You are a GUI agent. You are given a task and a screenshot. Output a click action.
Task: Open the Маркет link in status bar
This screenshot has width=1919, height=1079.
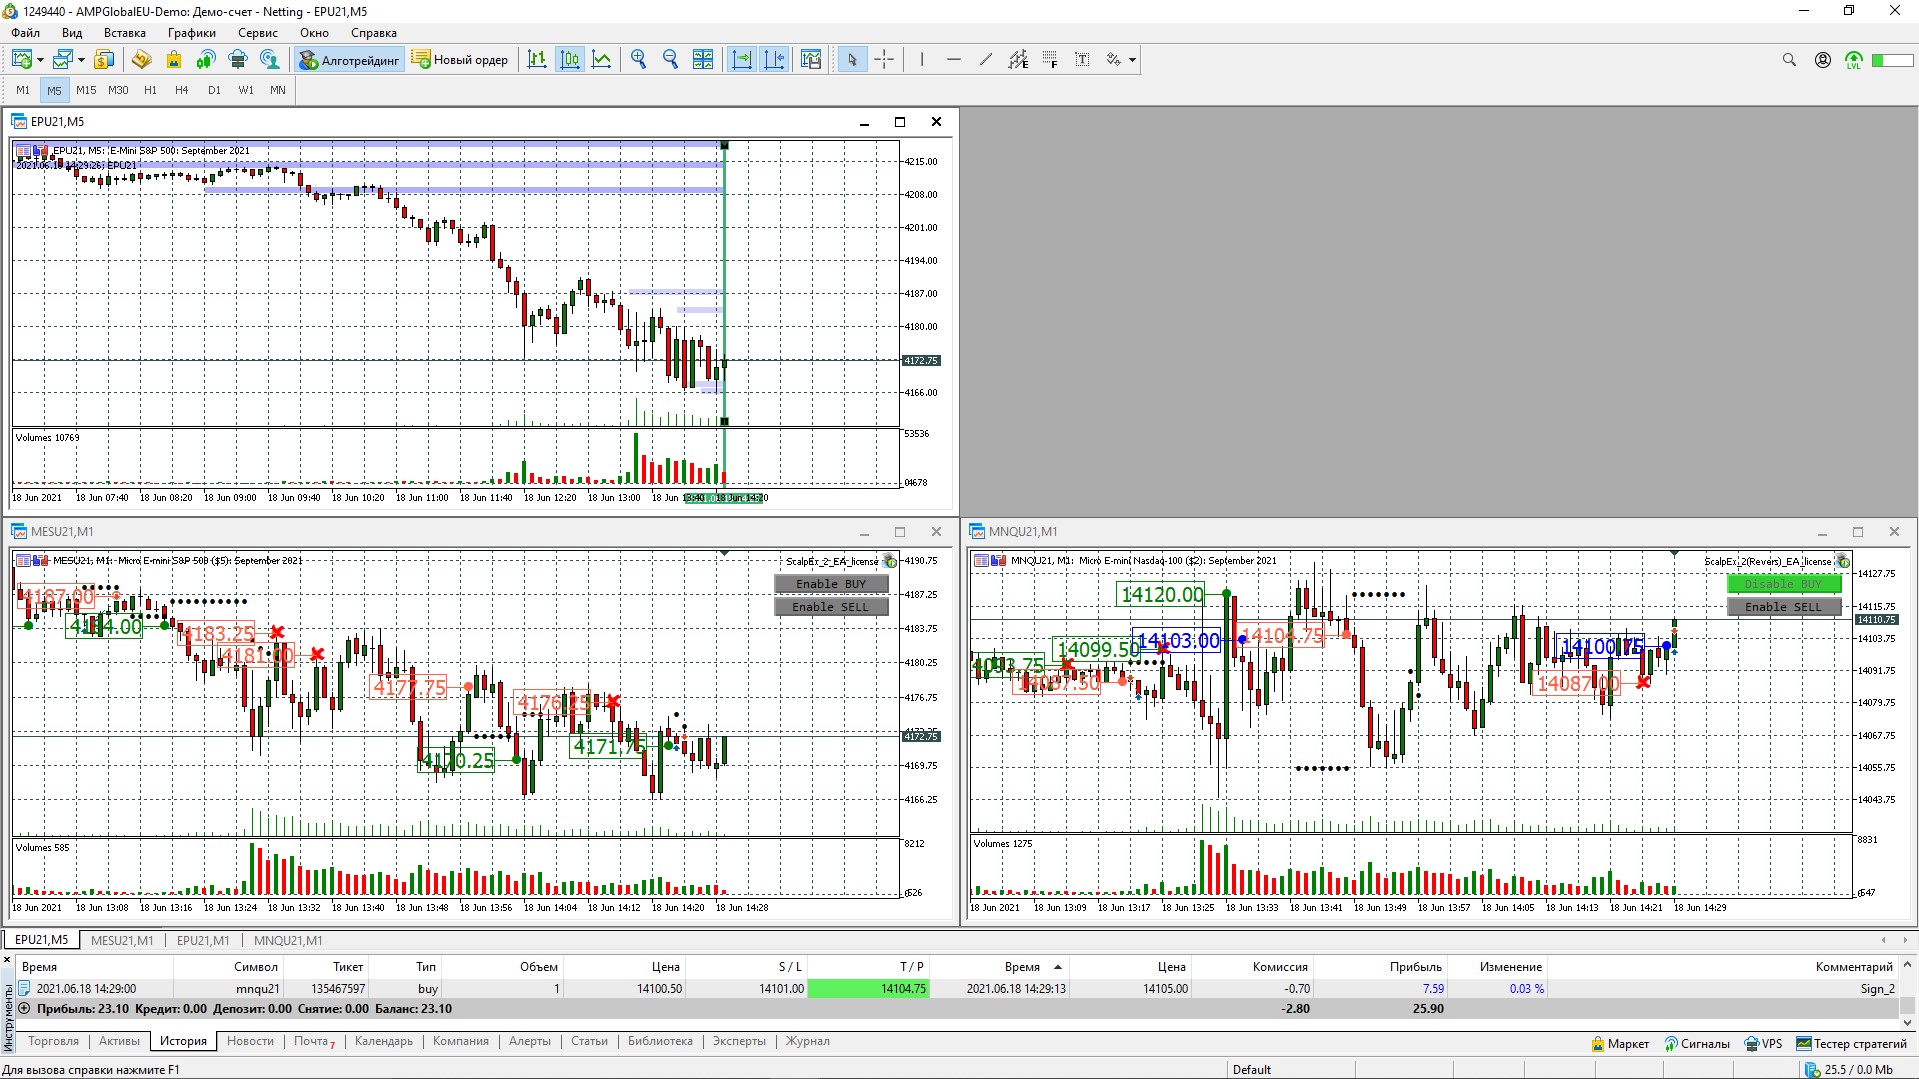click(x=1620, y=1044)
